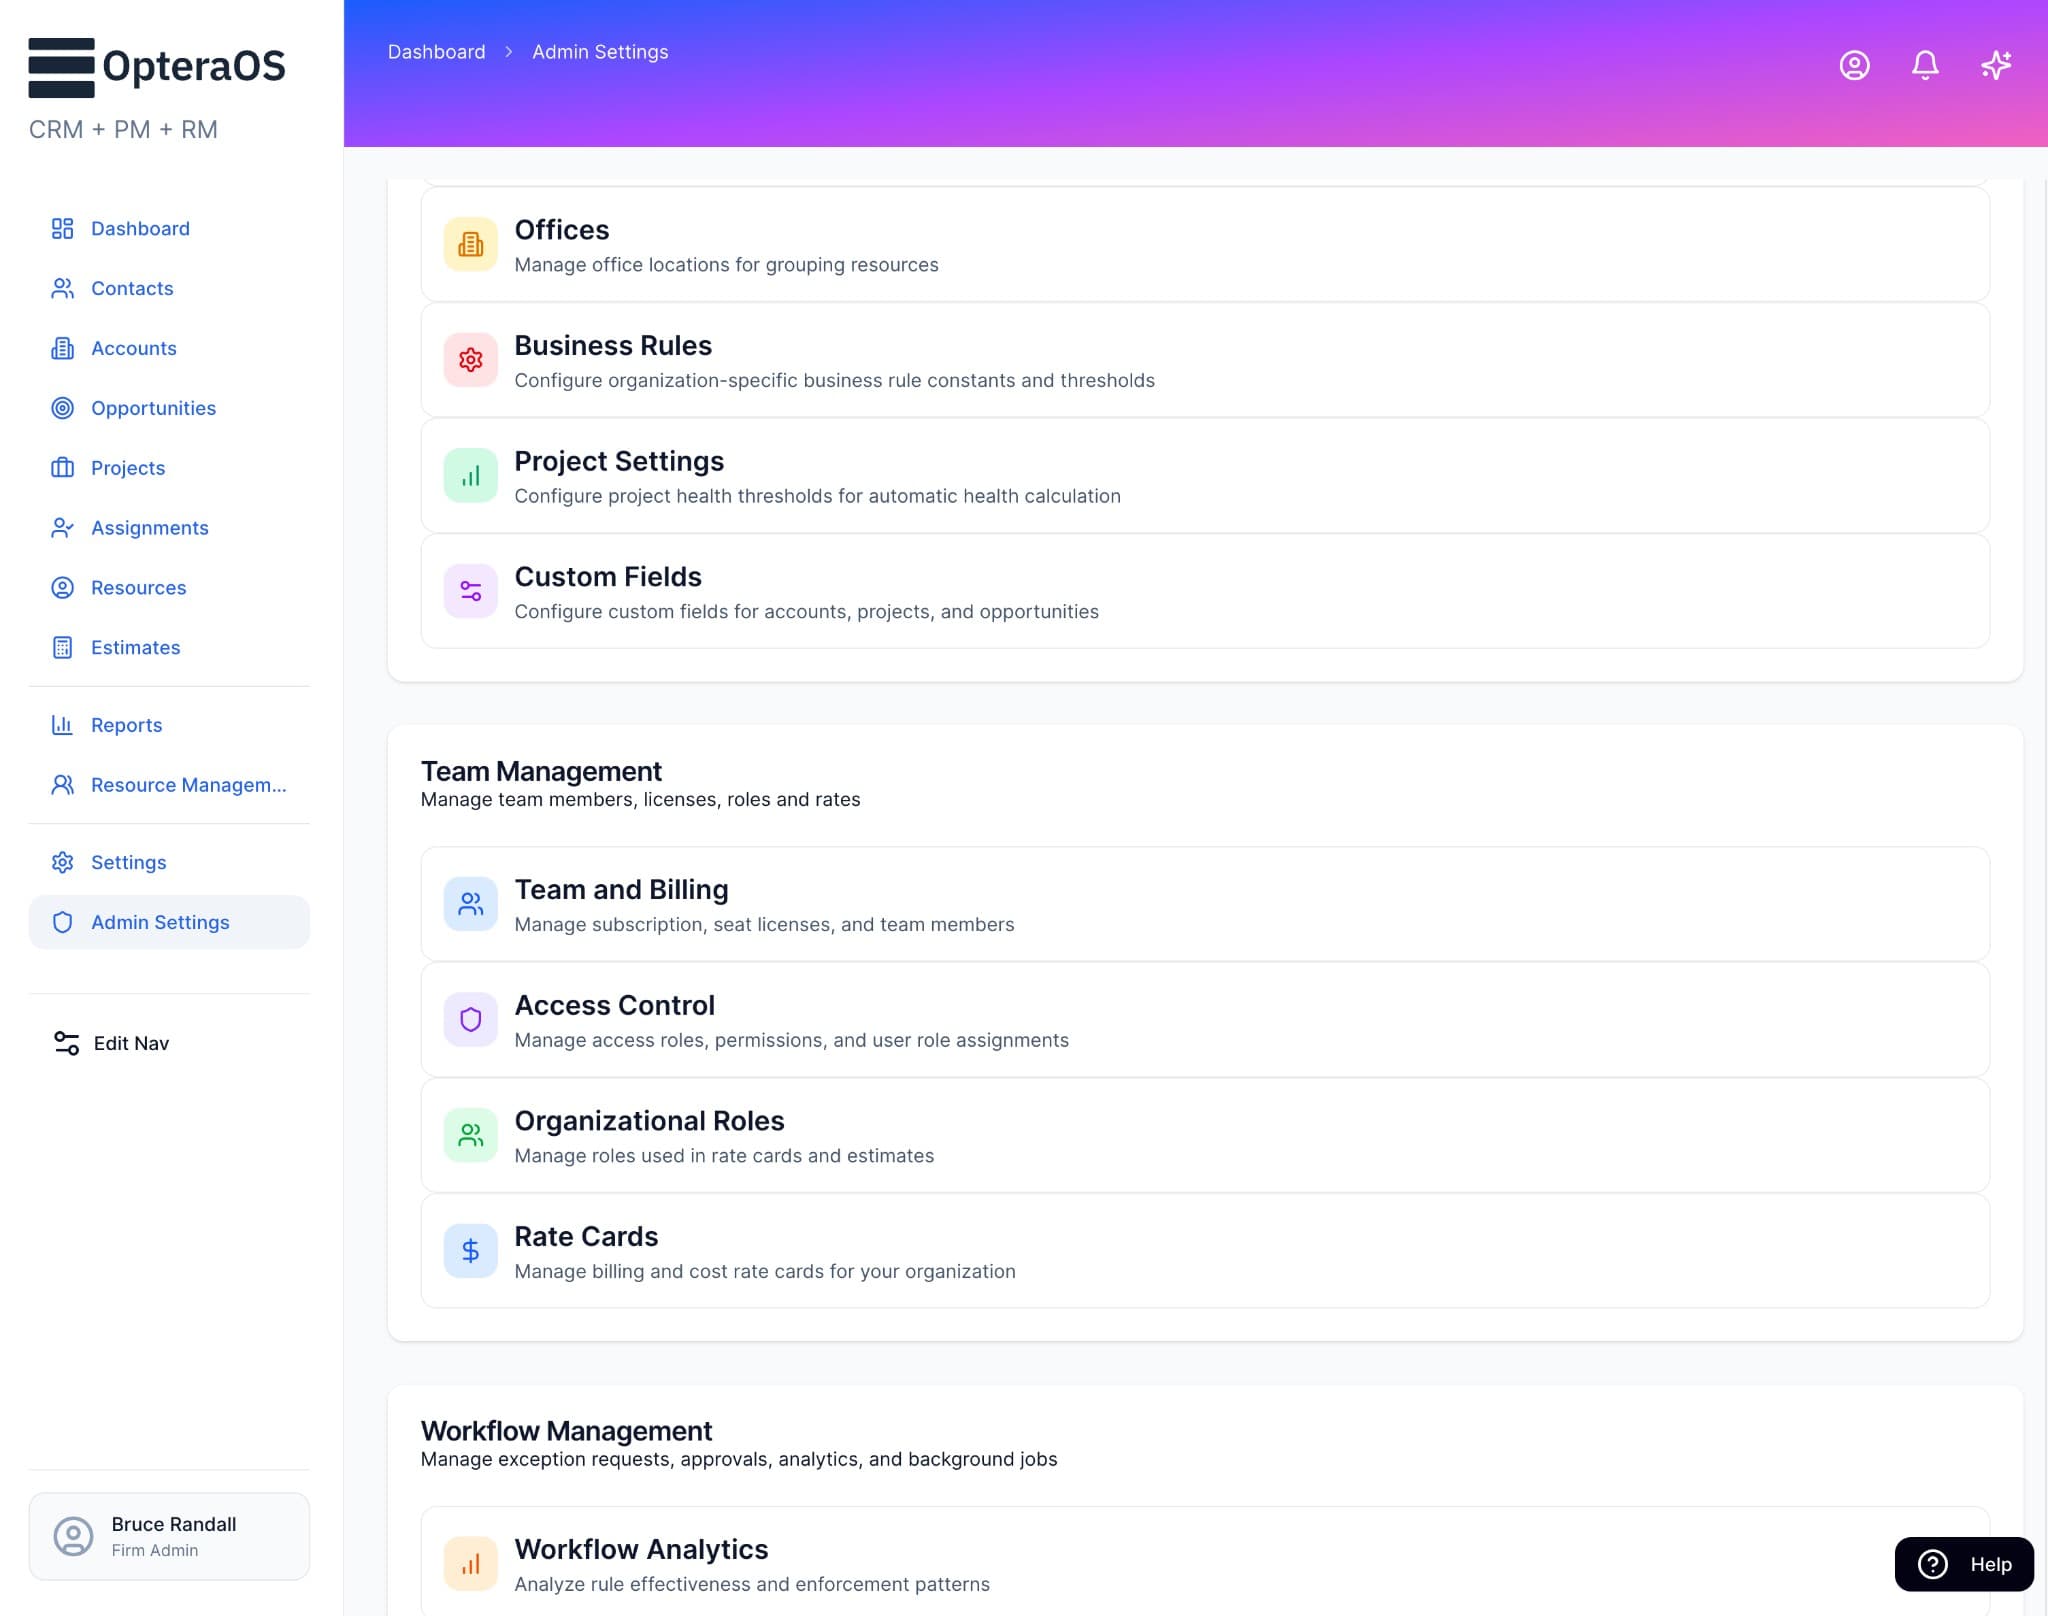Click the Workflow Analytics bar chart icon
The height and width of the screenshot is (1616, 2048).
(470, 1562)
